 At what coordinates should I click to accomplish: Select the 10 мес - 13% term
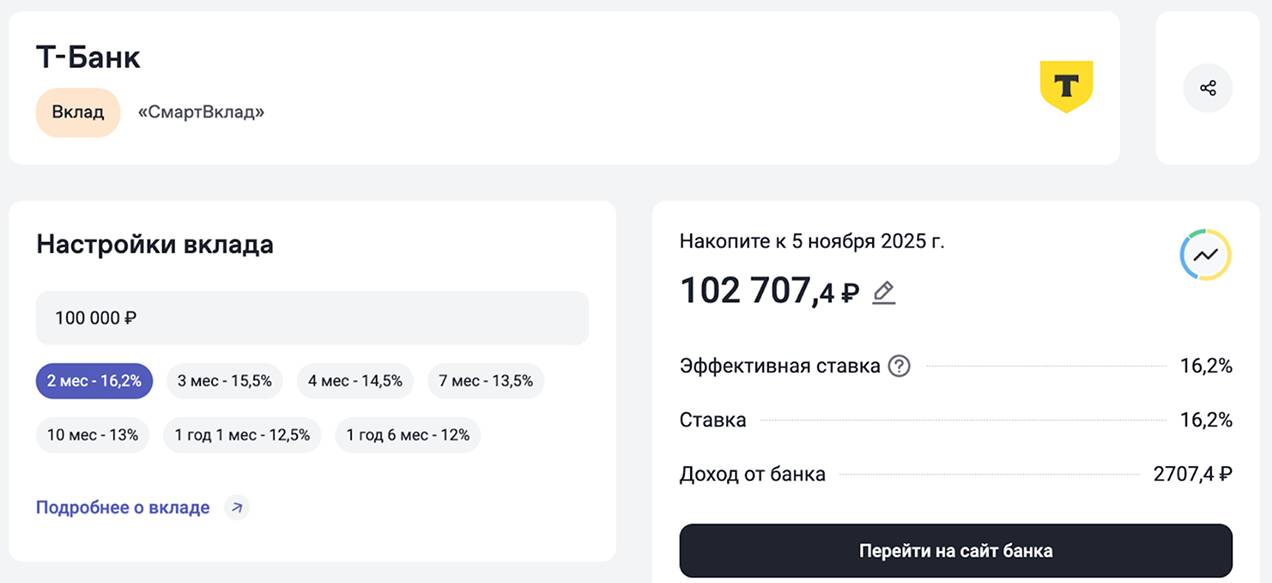tap(93, 435)
